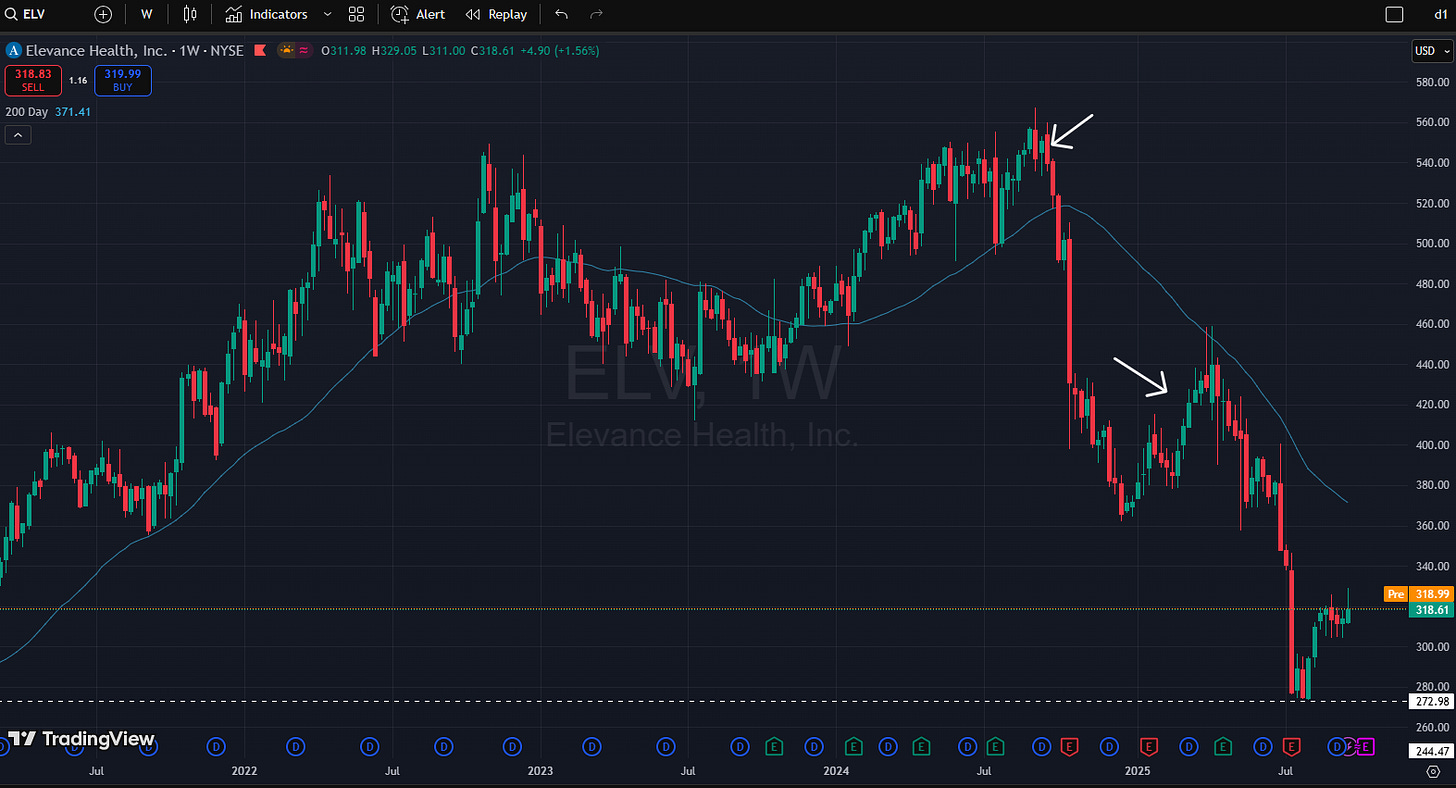This screenshot has height=788, width=1456.
Task: Expand the favorite indicators chevron
Action: (x=328, y=15)
